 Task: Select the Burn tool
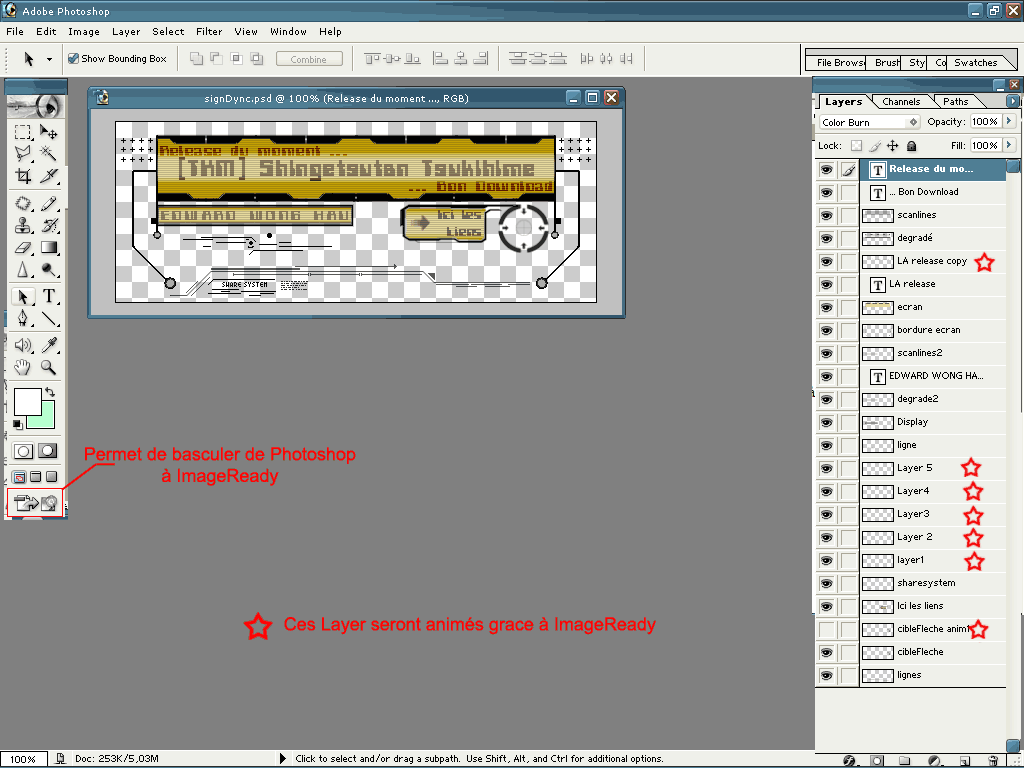[x=48, y=269]
